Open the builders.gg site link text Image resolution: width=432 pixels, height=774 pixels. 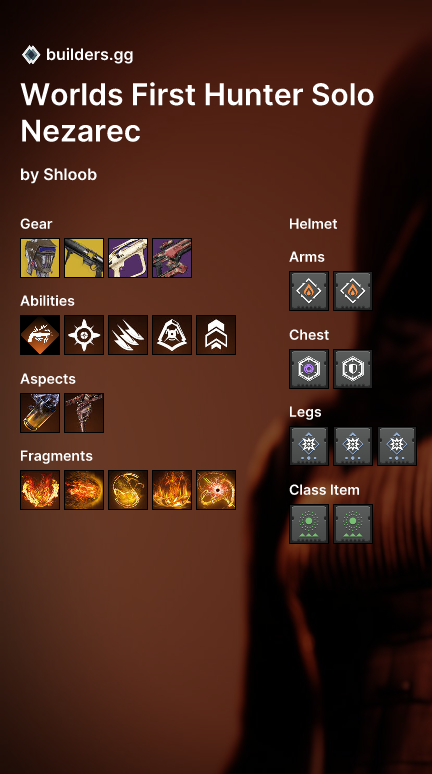[89, 55]
